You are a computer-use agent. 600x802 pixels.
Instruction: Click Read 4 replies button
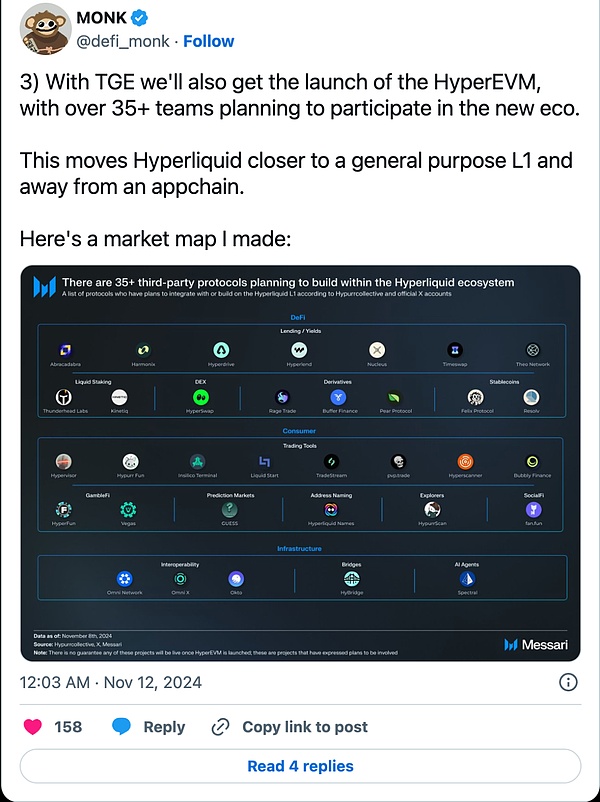[x=300, y=766]
